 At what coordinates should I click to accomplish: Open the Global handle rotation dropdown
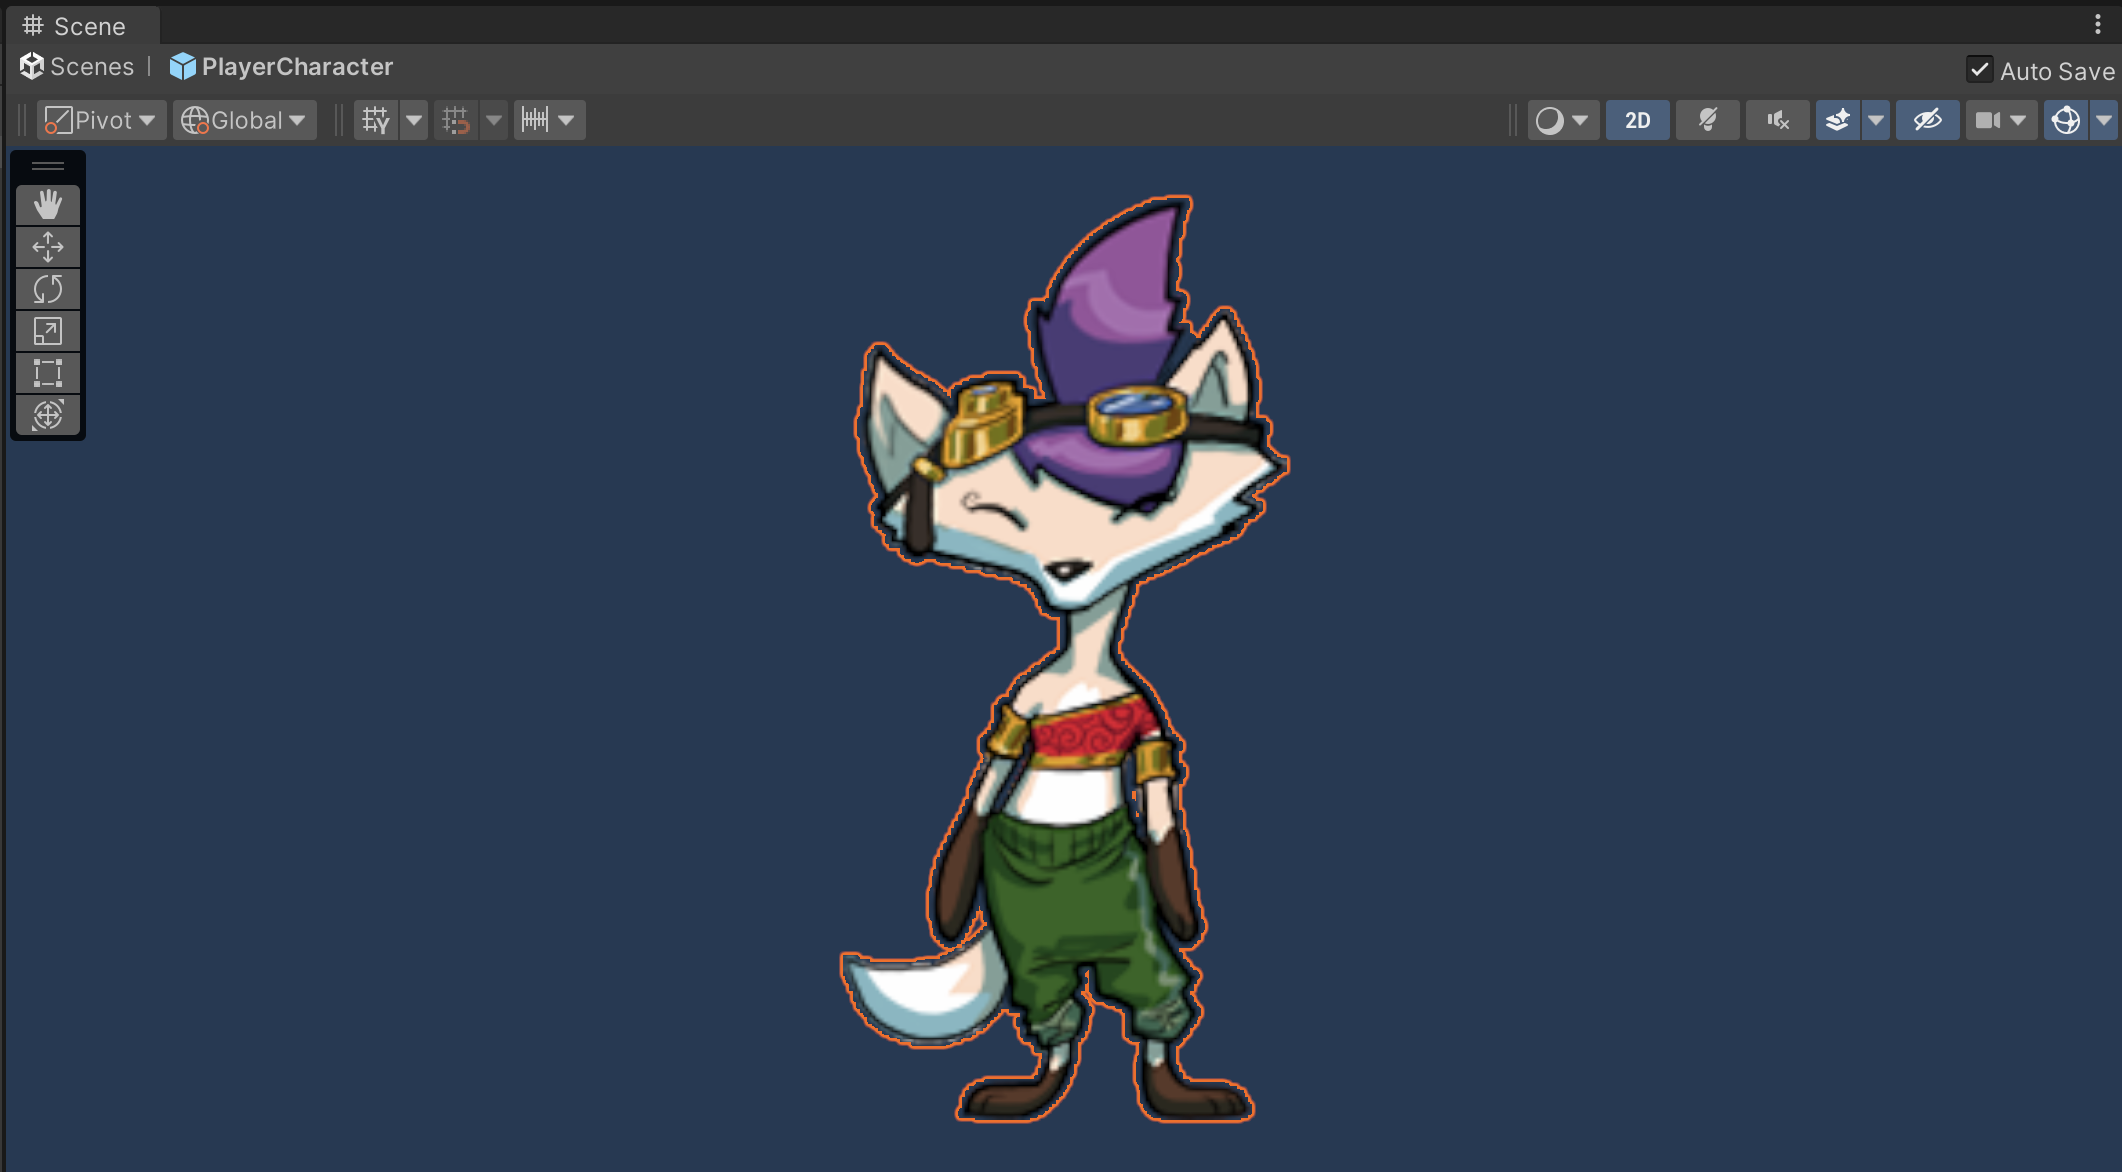[x=244, y=120]
